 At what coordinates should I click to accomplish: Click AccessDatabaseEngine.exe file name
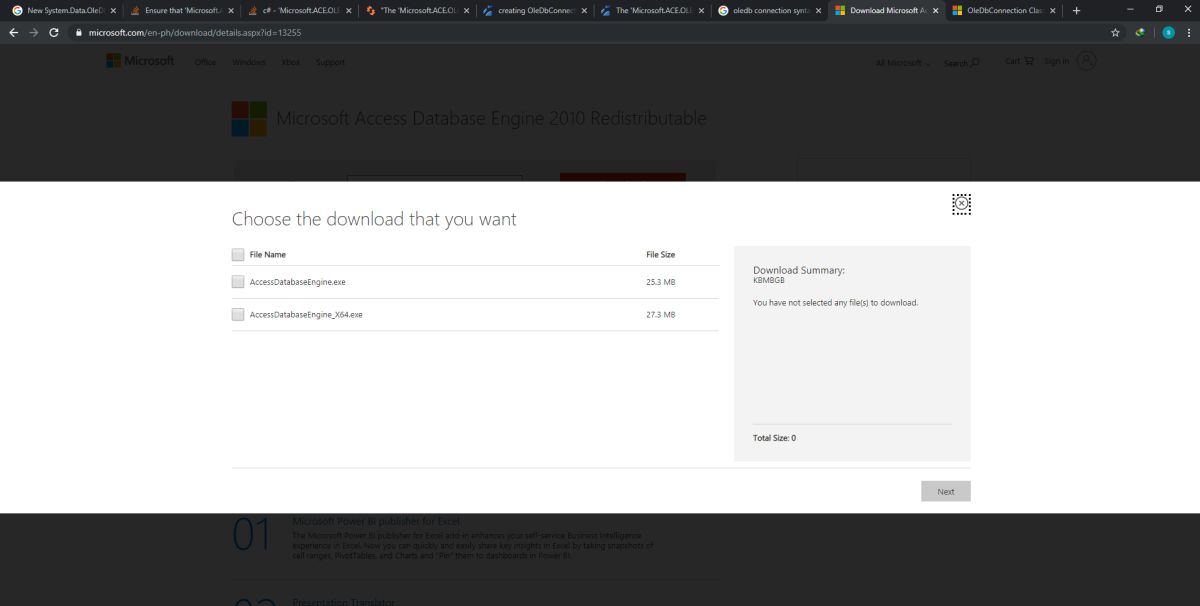(x=297, y=282)
